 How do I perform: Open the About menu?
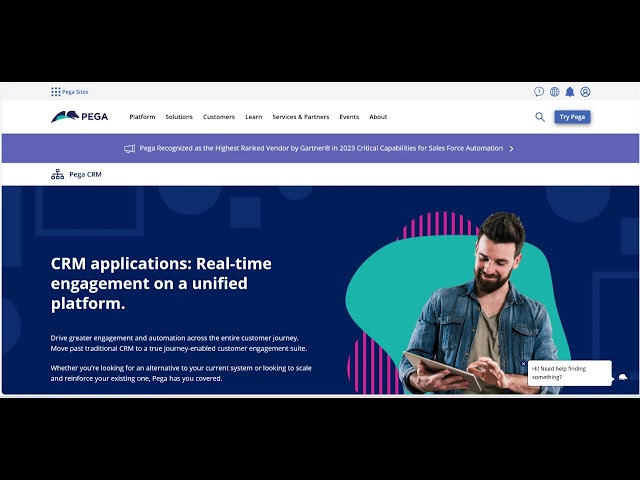coord(378,117)
